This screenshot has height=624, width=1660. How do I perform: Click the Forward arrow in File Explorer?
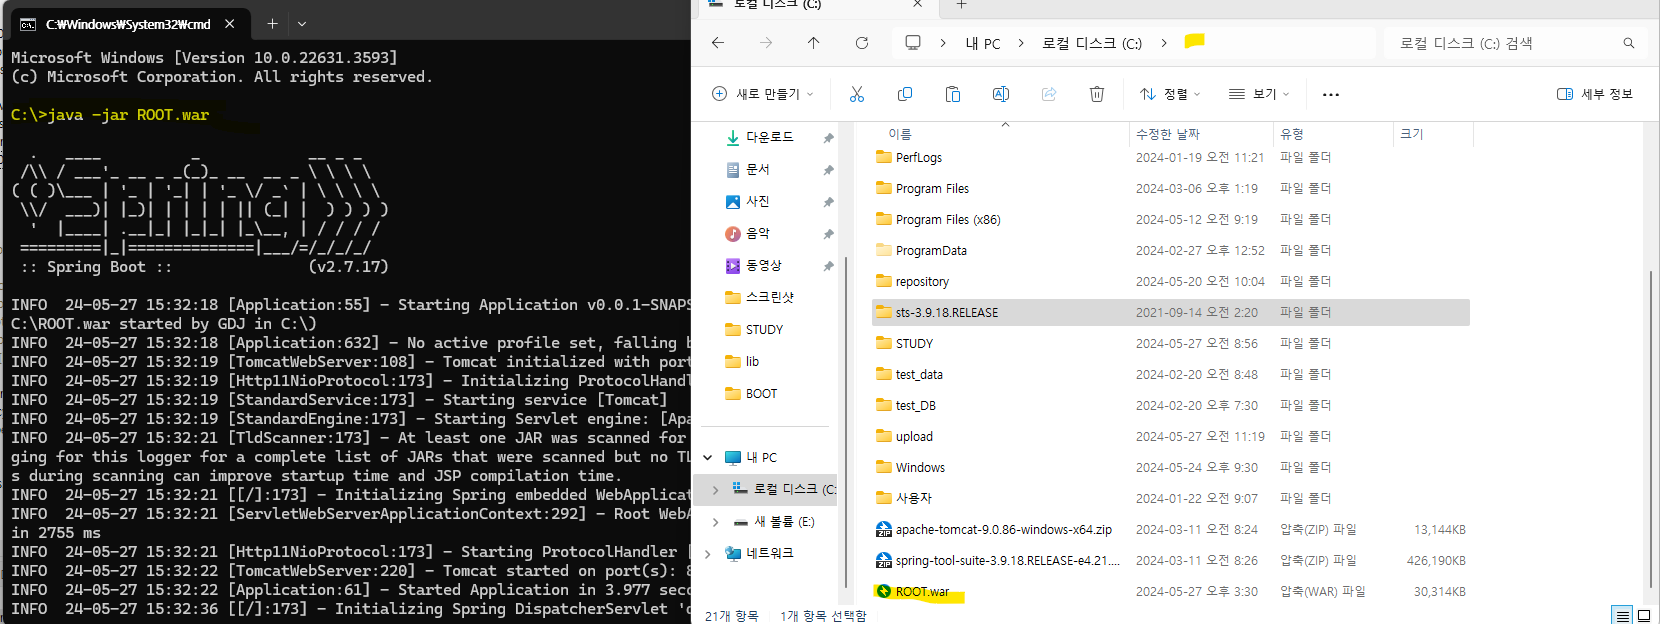766,43
